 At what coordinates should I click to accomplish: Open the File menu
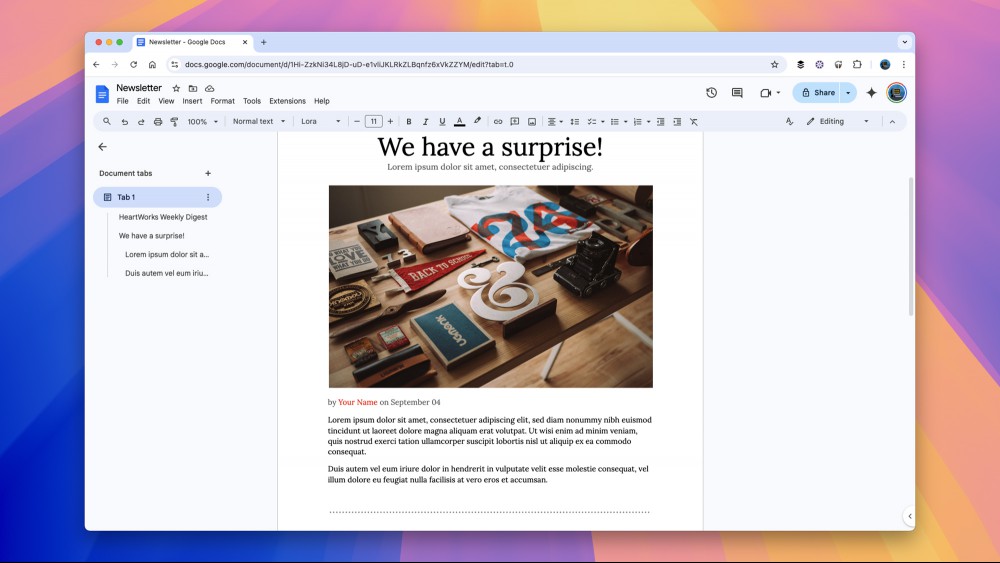click(x=122, y=101)
